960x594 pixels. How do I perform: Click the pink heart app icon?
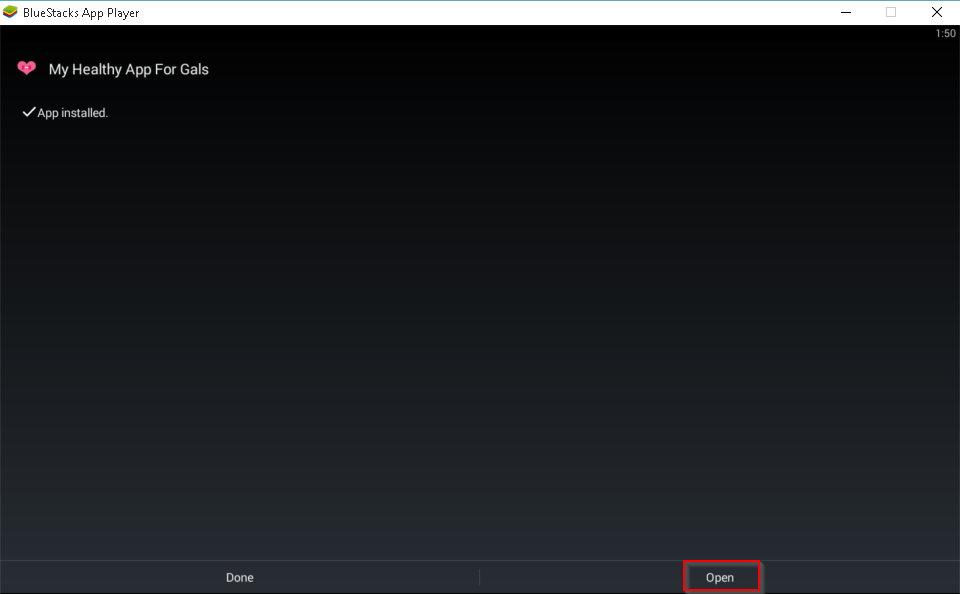pyautogui.click(x=26, y=68)
